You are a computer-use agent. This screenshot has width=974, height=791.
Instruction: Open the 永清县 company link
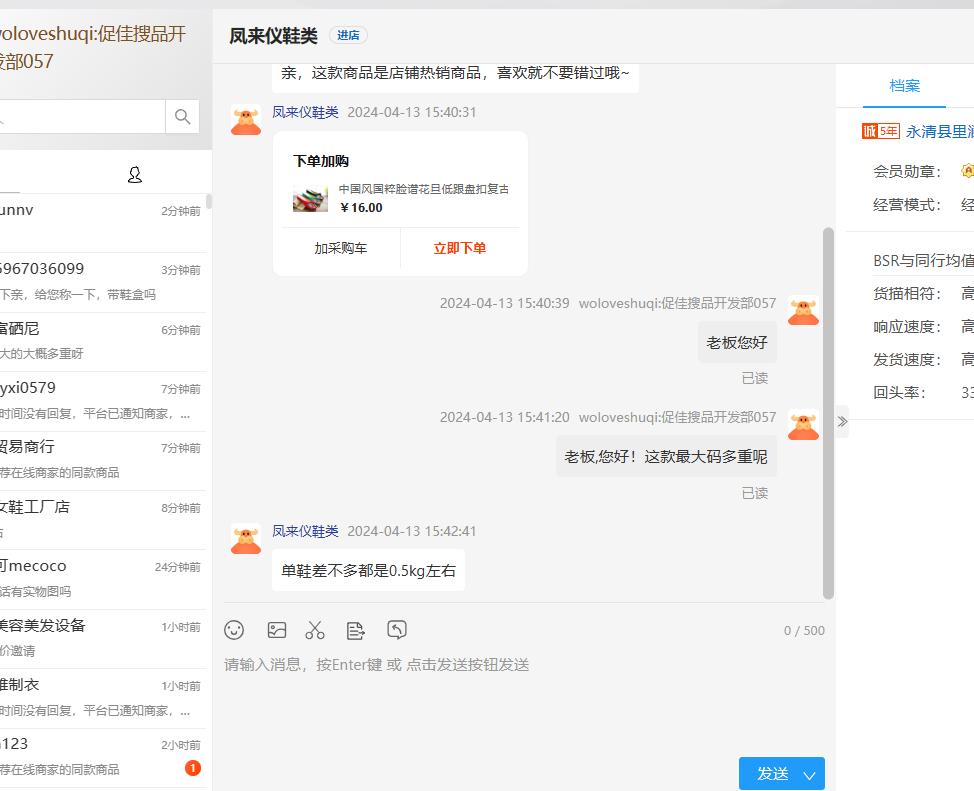coord(939,132)
